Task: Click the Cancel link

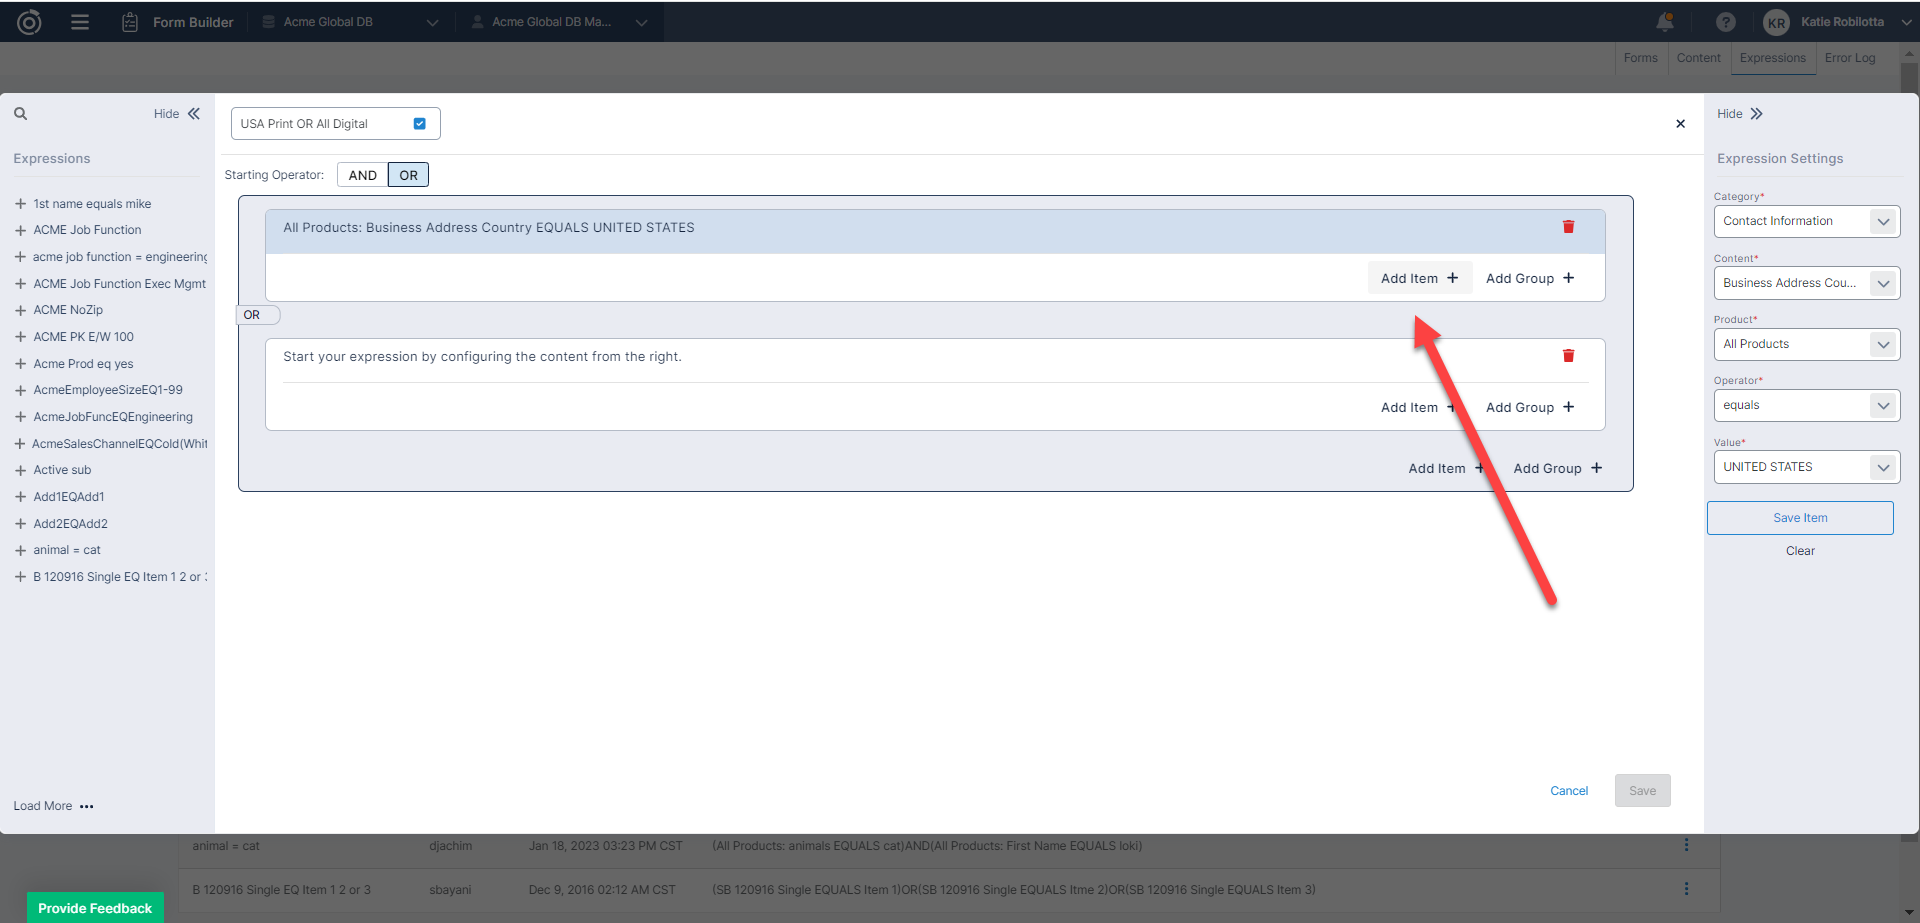Action: 1568,791
